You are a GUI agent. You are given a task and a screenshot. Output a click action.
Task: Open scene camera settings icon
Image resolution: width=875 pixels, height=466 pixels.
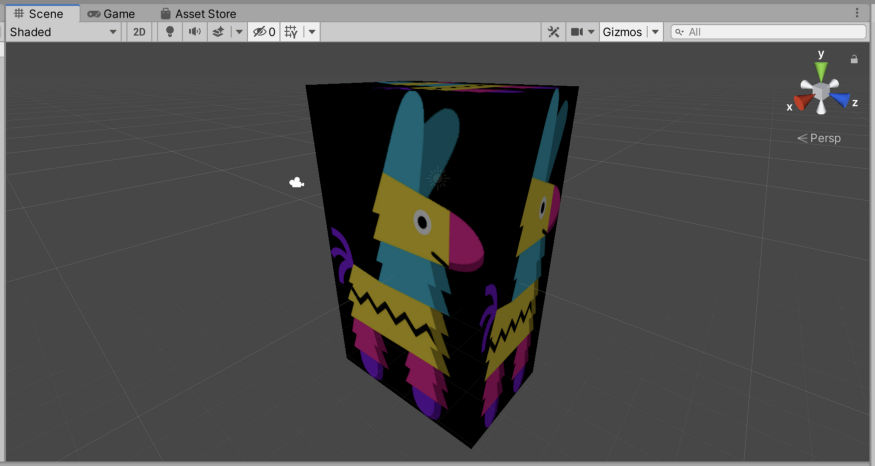(x=576, y=32)
